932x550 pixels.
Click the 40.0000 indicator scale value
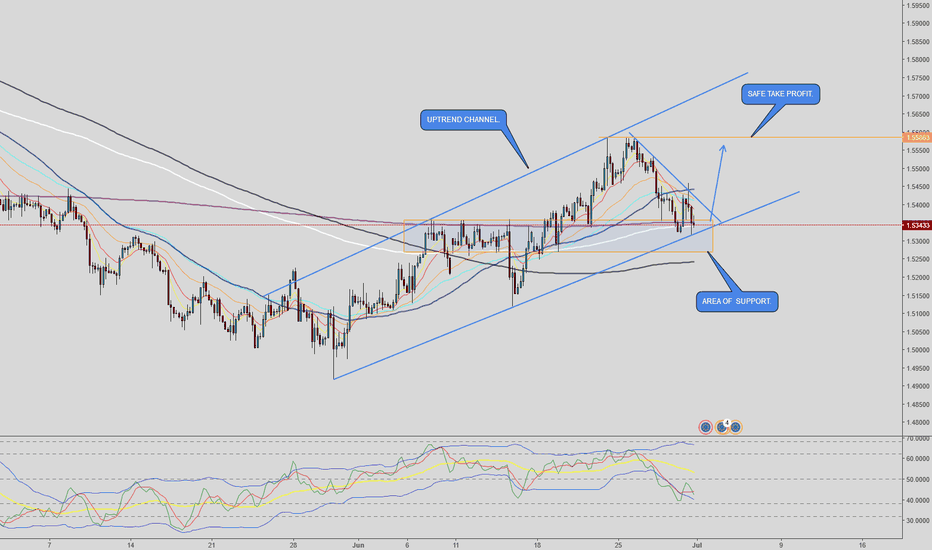coord(918,500)
